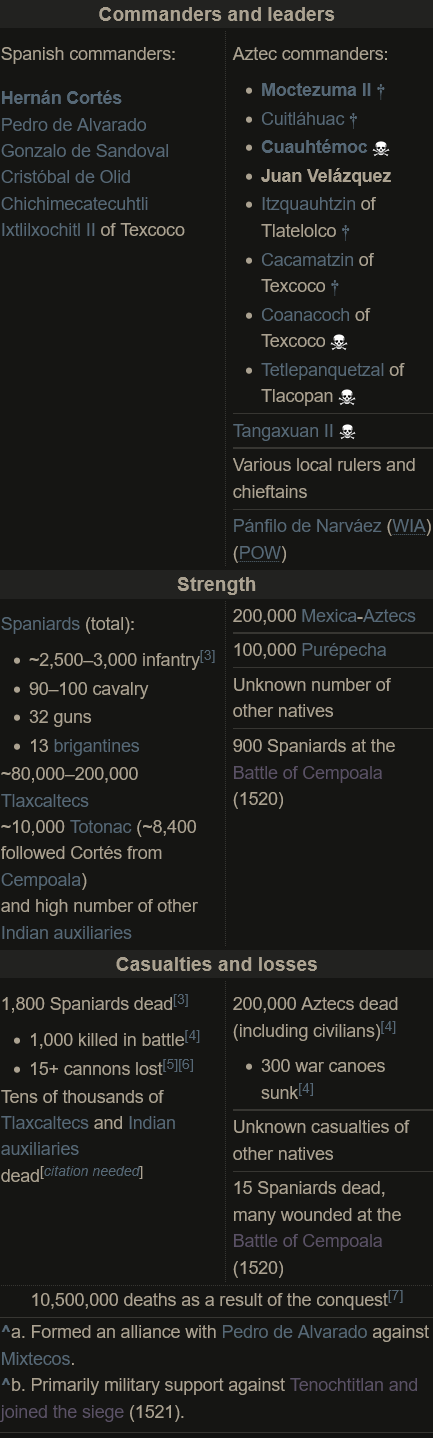433x1438 pixels.
Task: Click the dagger symbol beside Cuitláhuac
Action: tap(353, 119)
